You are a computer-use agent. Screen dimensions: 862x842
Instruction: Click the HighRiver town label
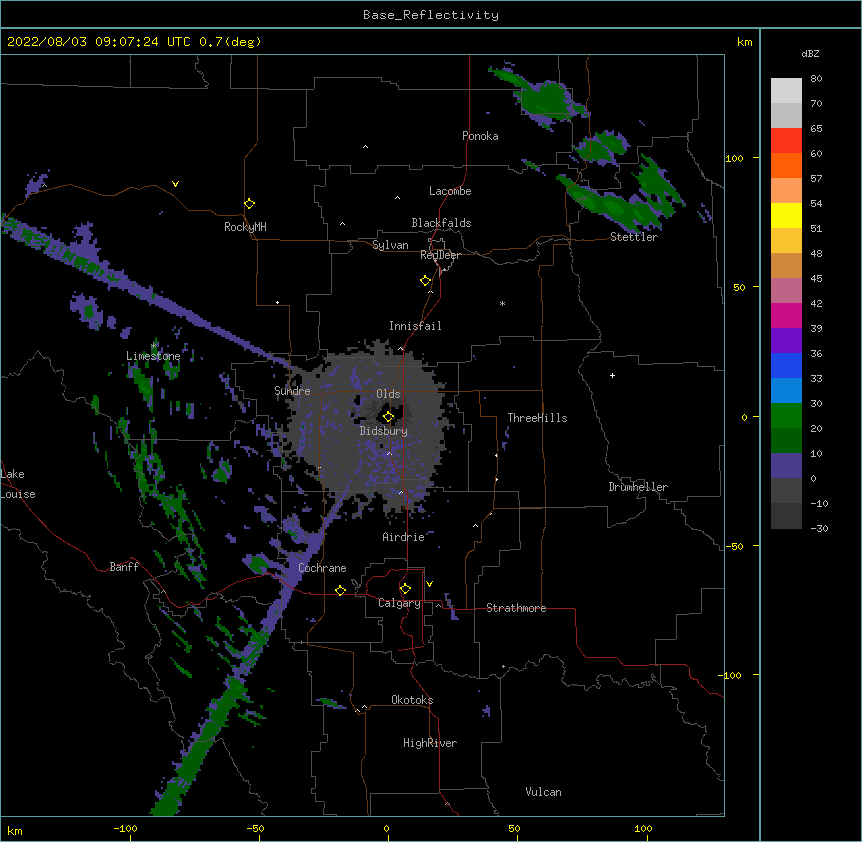[x=430, y=743]
